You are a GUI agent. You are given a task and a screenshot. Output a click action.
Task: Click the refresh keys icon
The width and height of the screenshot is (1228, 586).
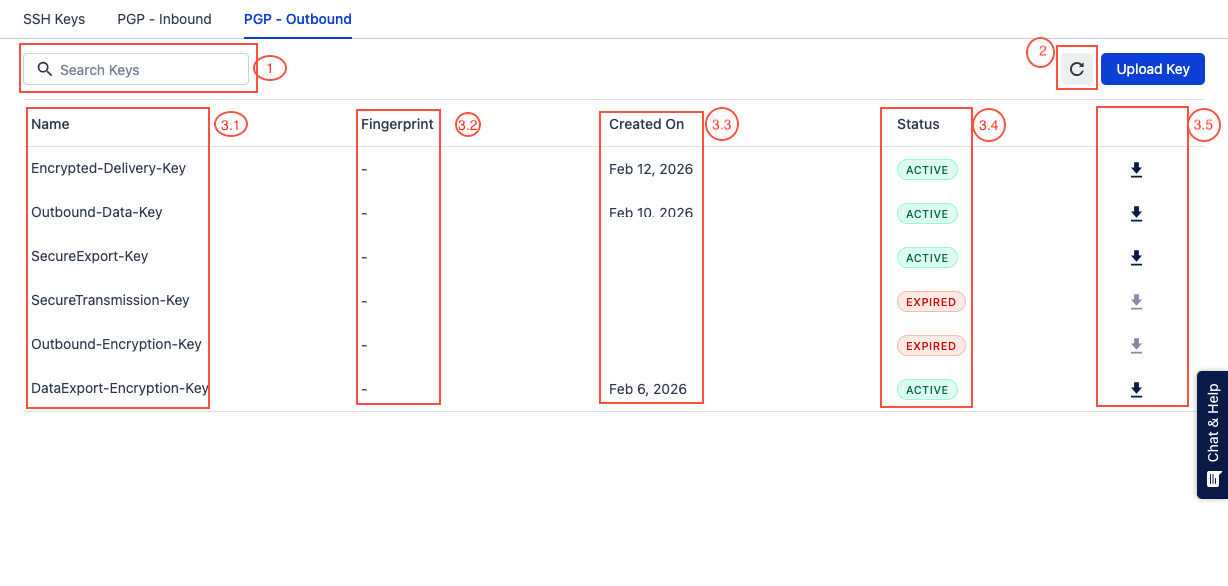(x=1077, y=69)
